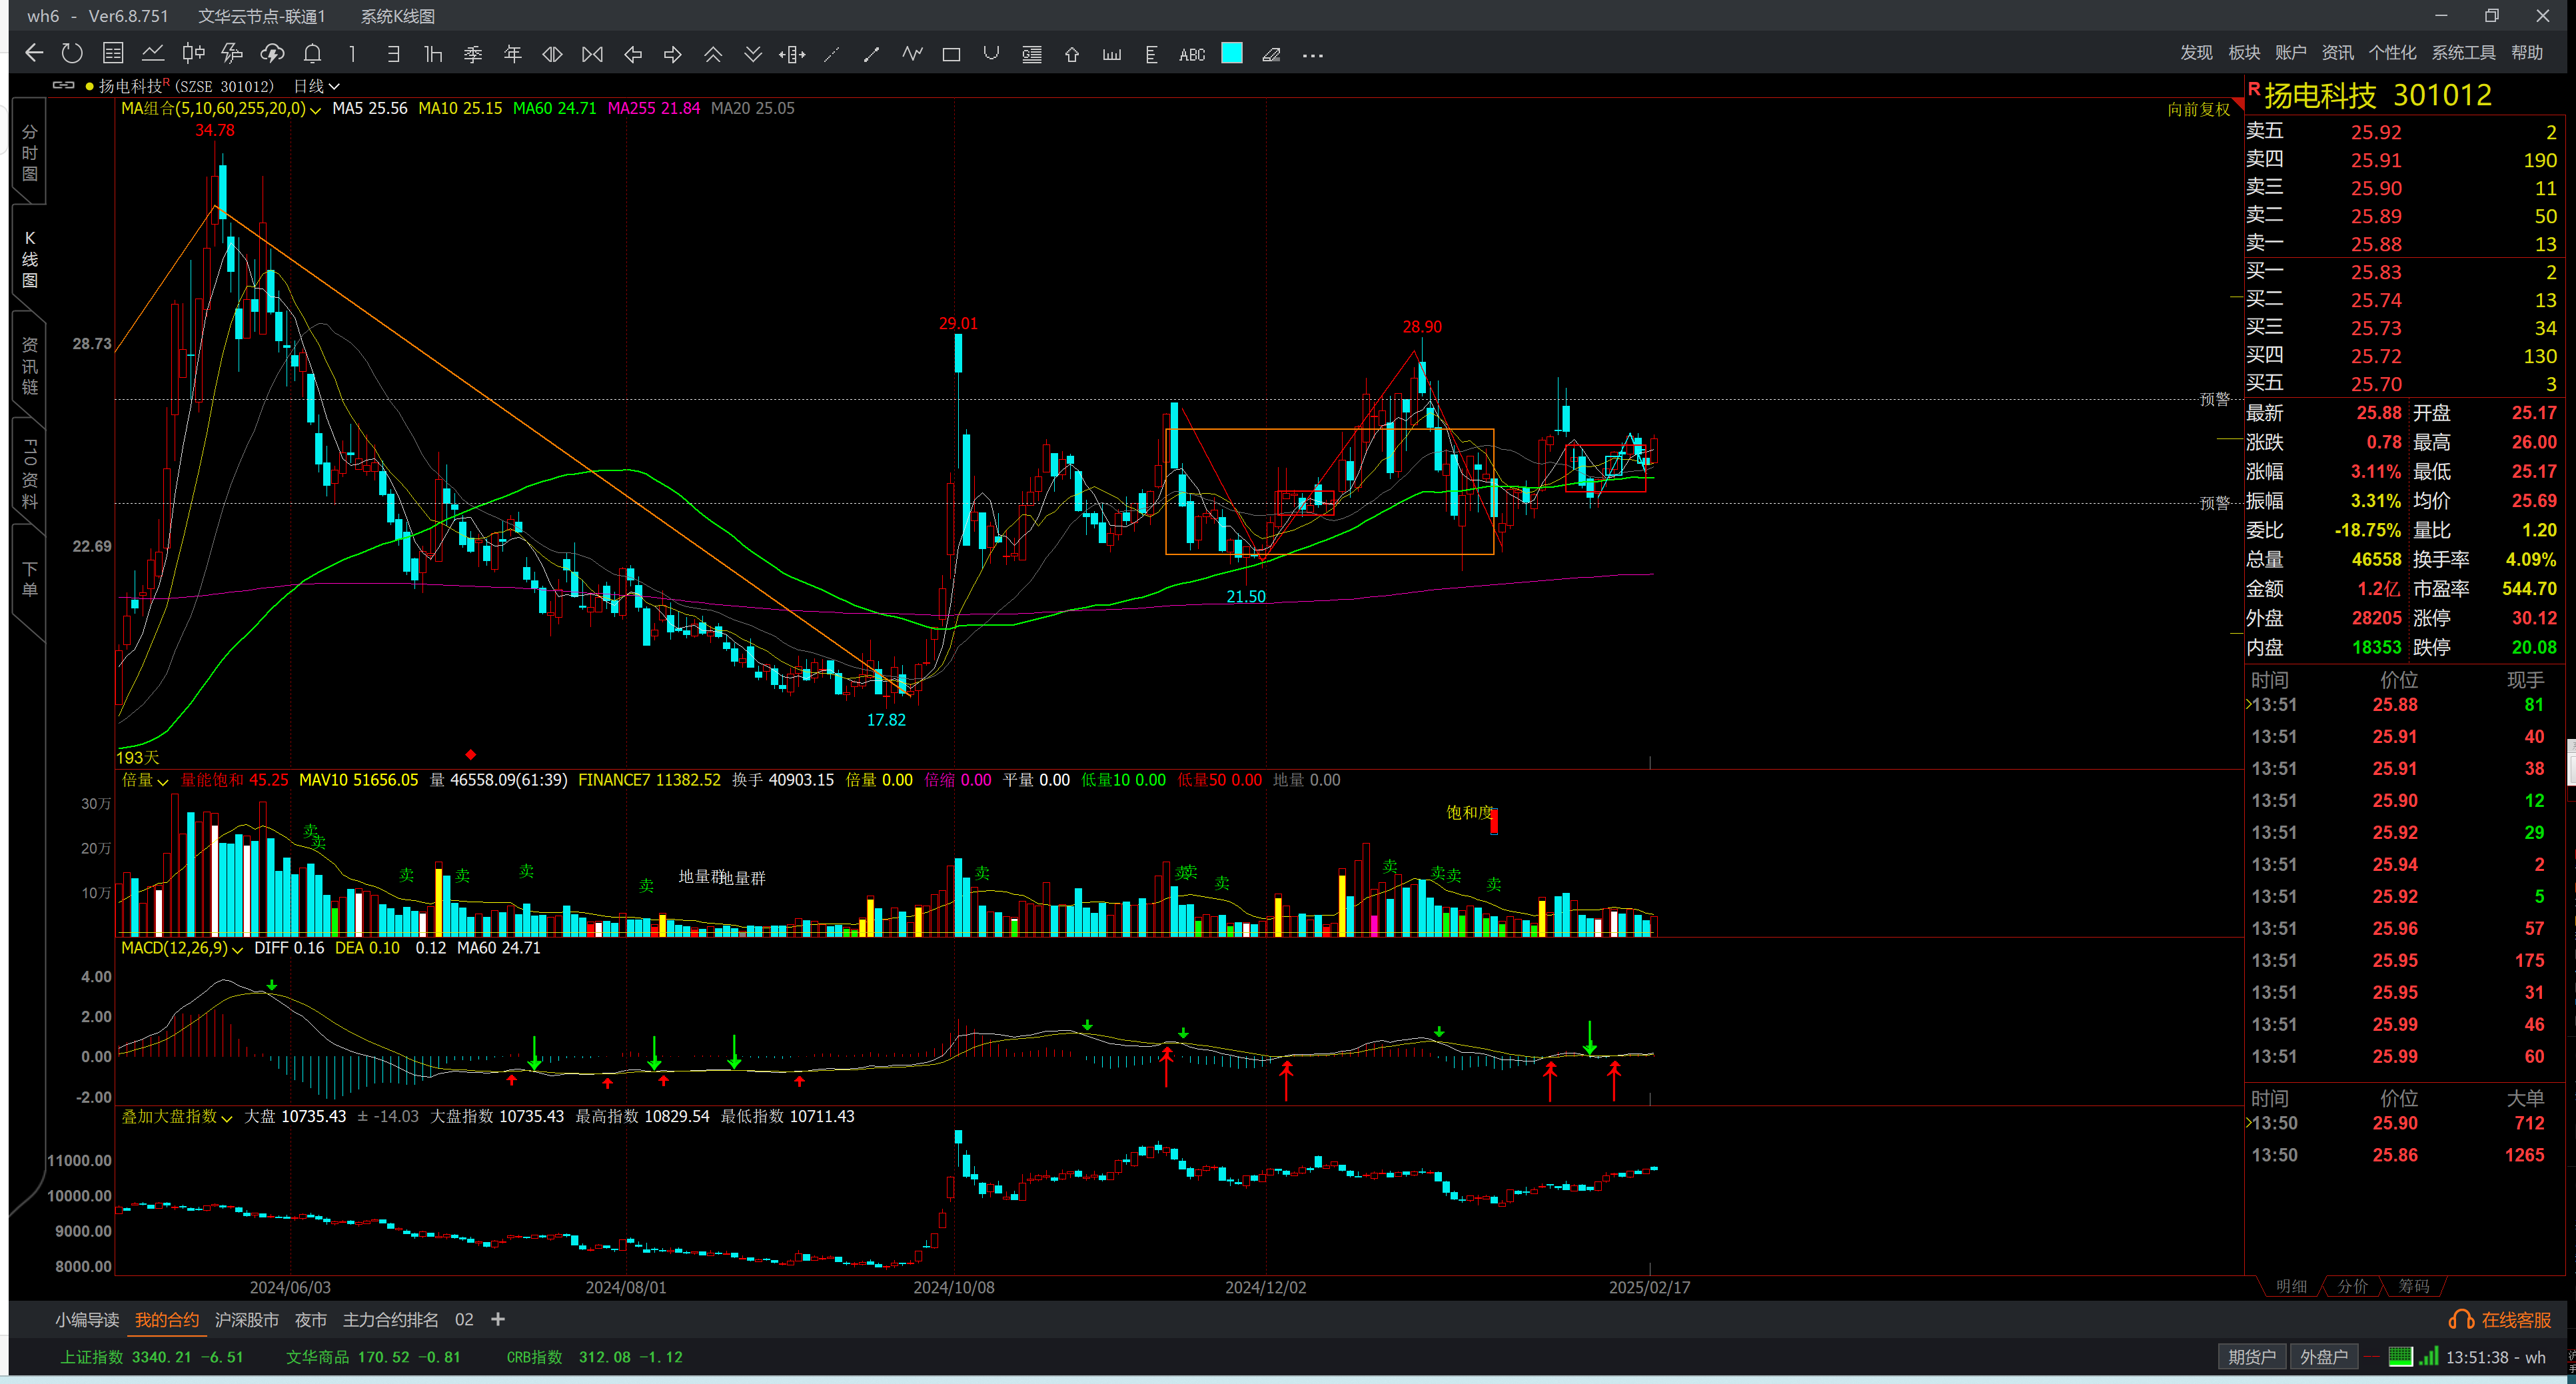Image resolution: width=2576 pixels, height=1384 pixels.
Task: Shift chart left with hollow arrow
Action: (x=633, y=54)
